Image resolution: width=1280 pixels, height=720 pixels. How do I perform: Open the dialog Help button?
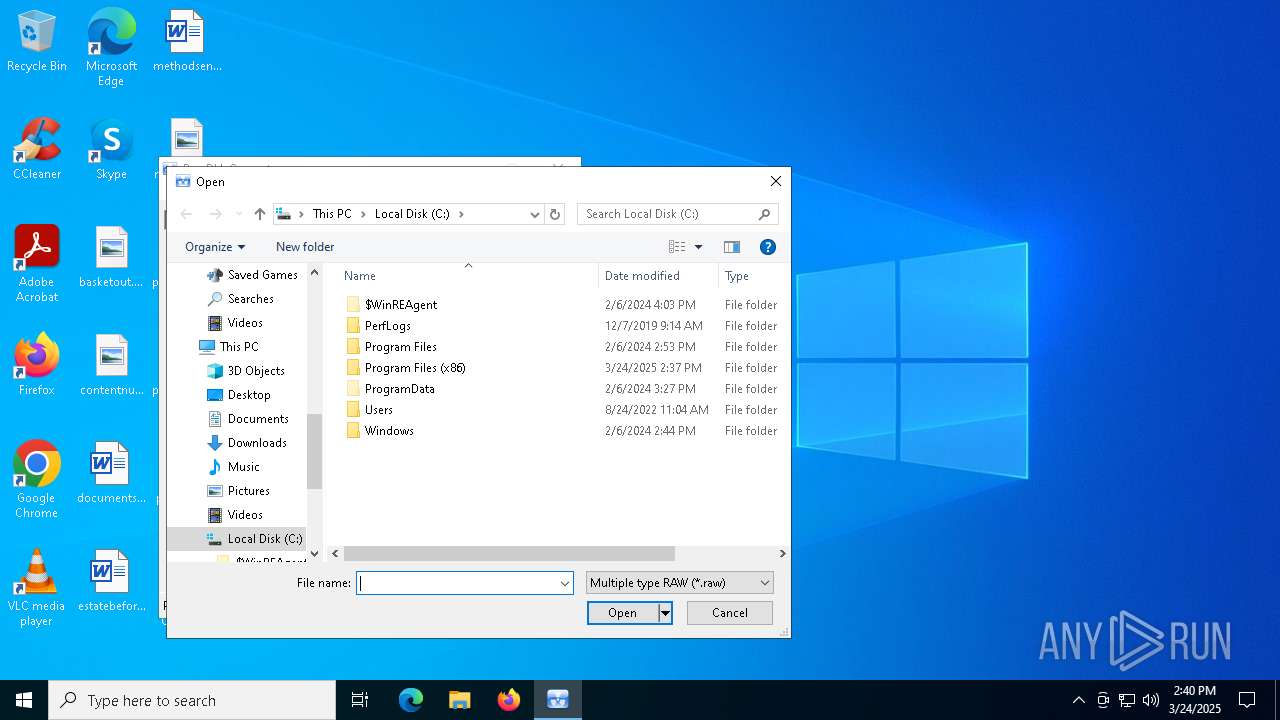click(768, 247)
